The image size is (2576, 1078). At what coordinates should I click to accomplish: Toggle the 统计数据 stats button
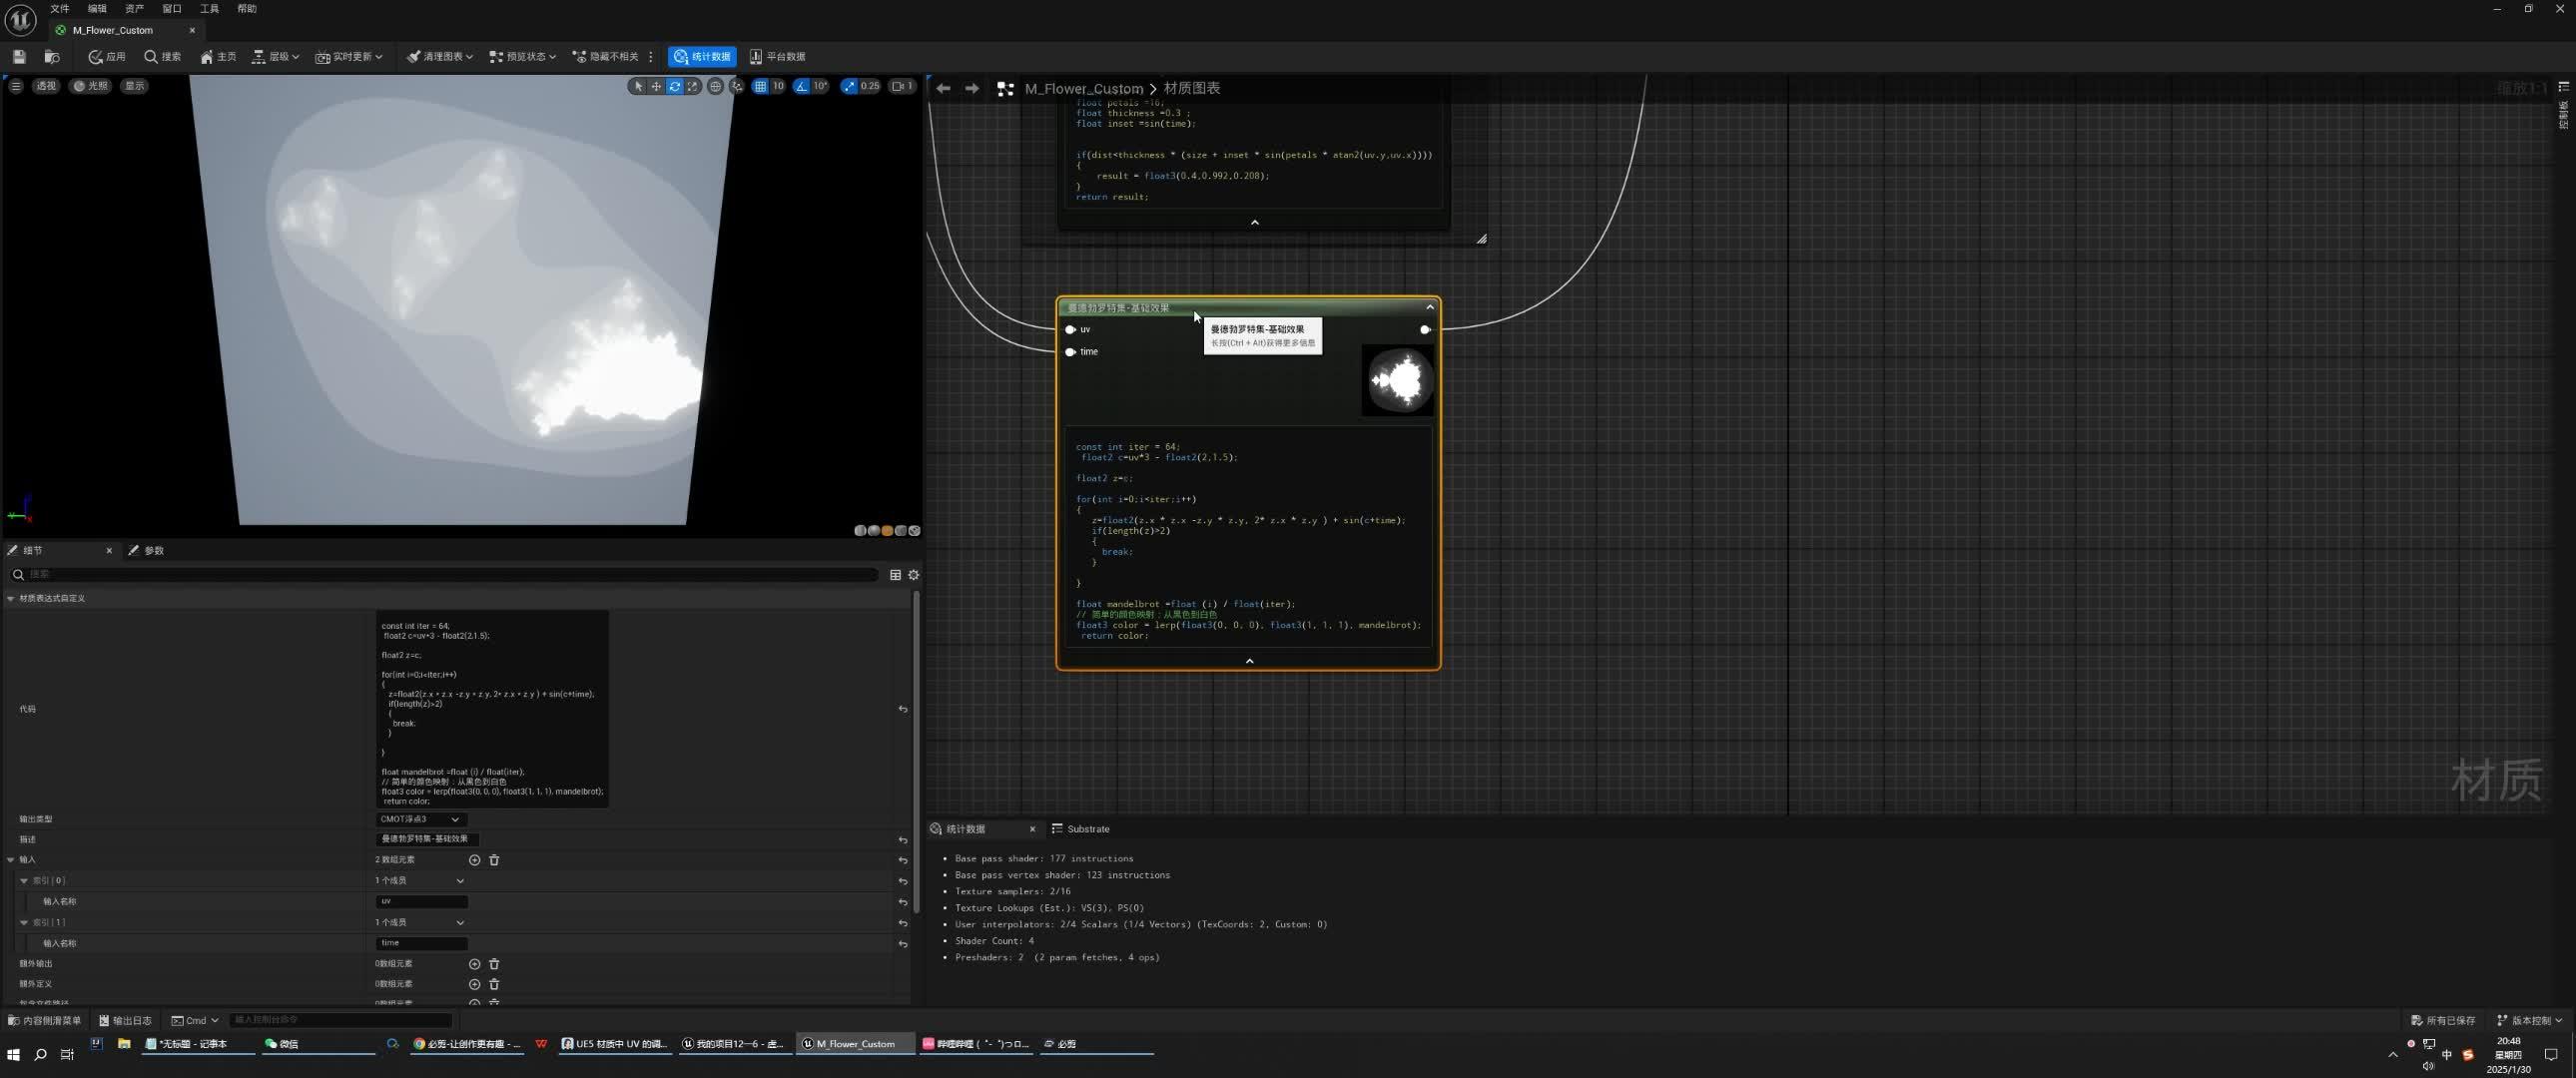click(702, 57)
